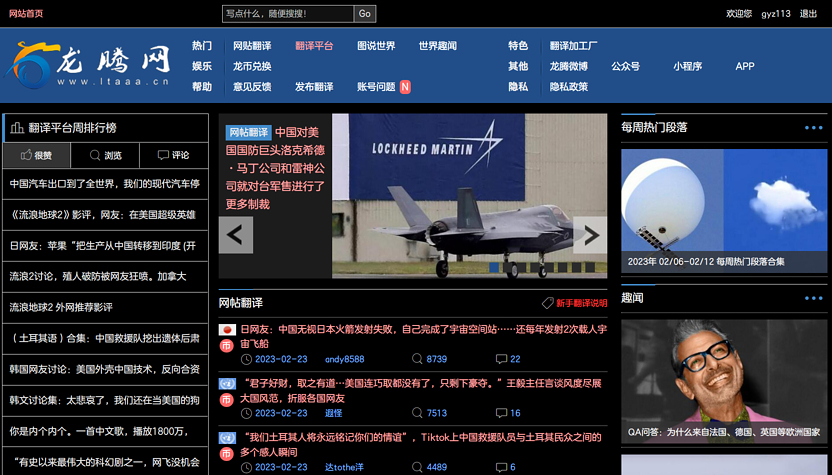The height and width of the screenshot is (475, 832).
Task: Open 世界趣闻 navigation item
Action: pyautogui.click(x=438, y=46)
